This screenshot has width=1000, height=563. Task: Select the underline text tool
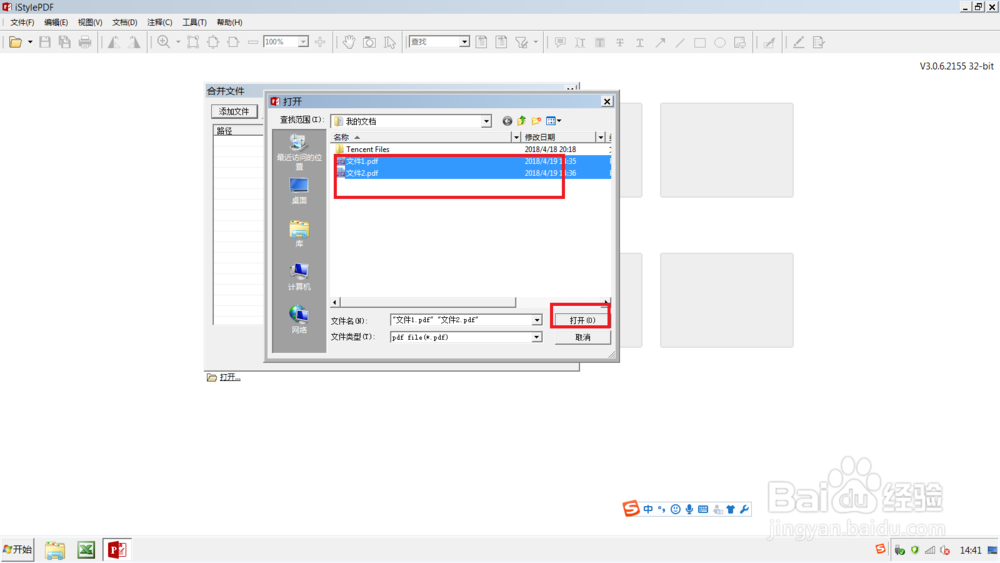click(640, 43)
